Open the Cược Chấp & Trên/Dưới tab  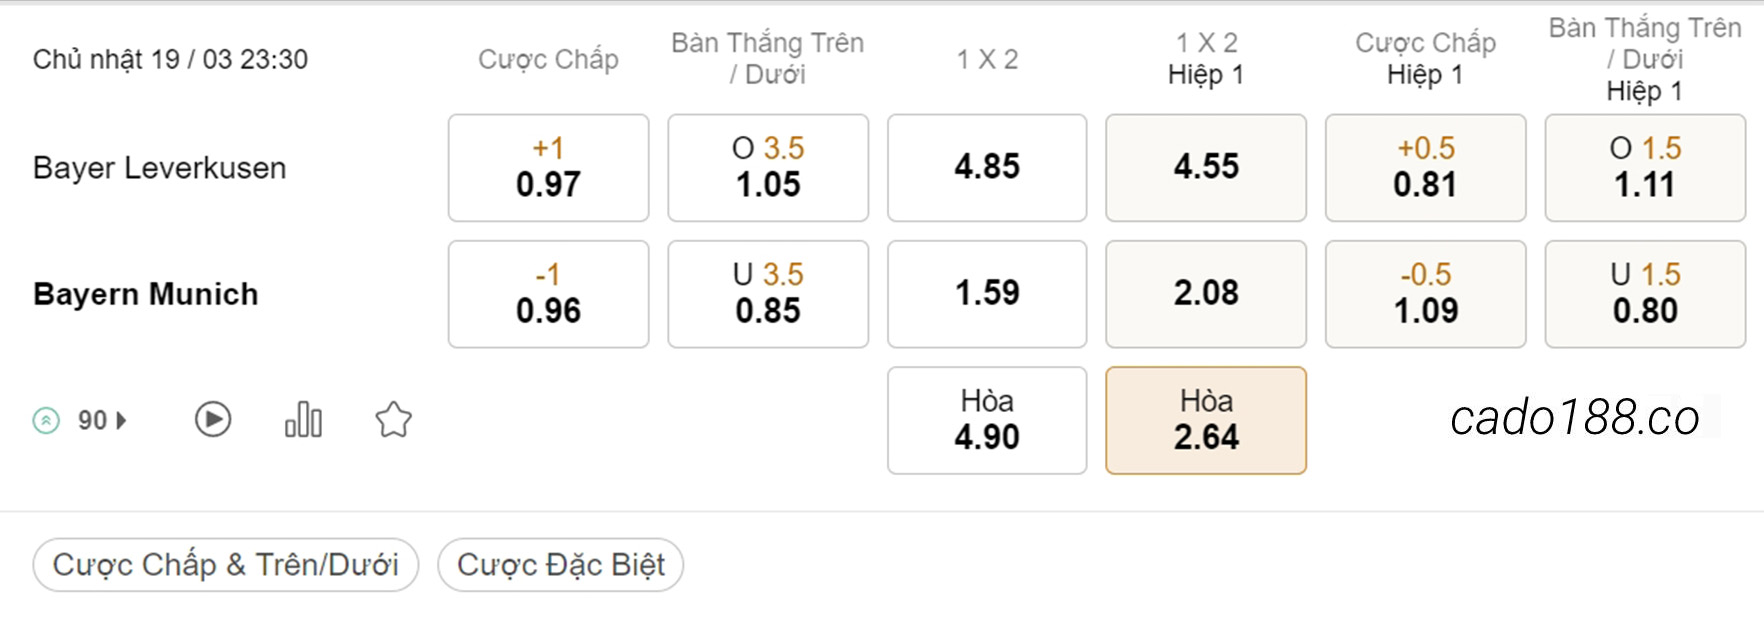click(x=226, y=565)
